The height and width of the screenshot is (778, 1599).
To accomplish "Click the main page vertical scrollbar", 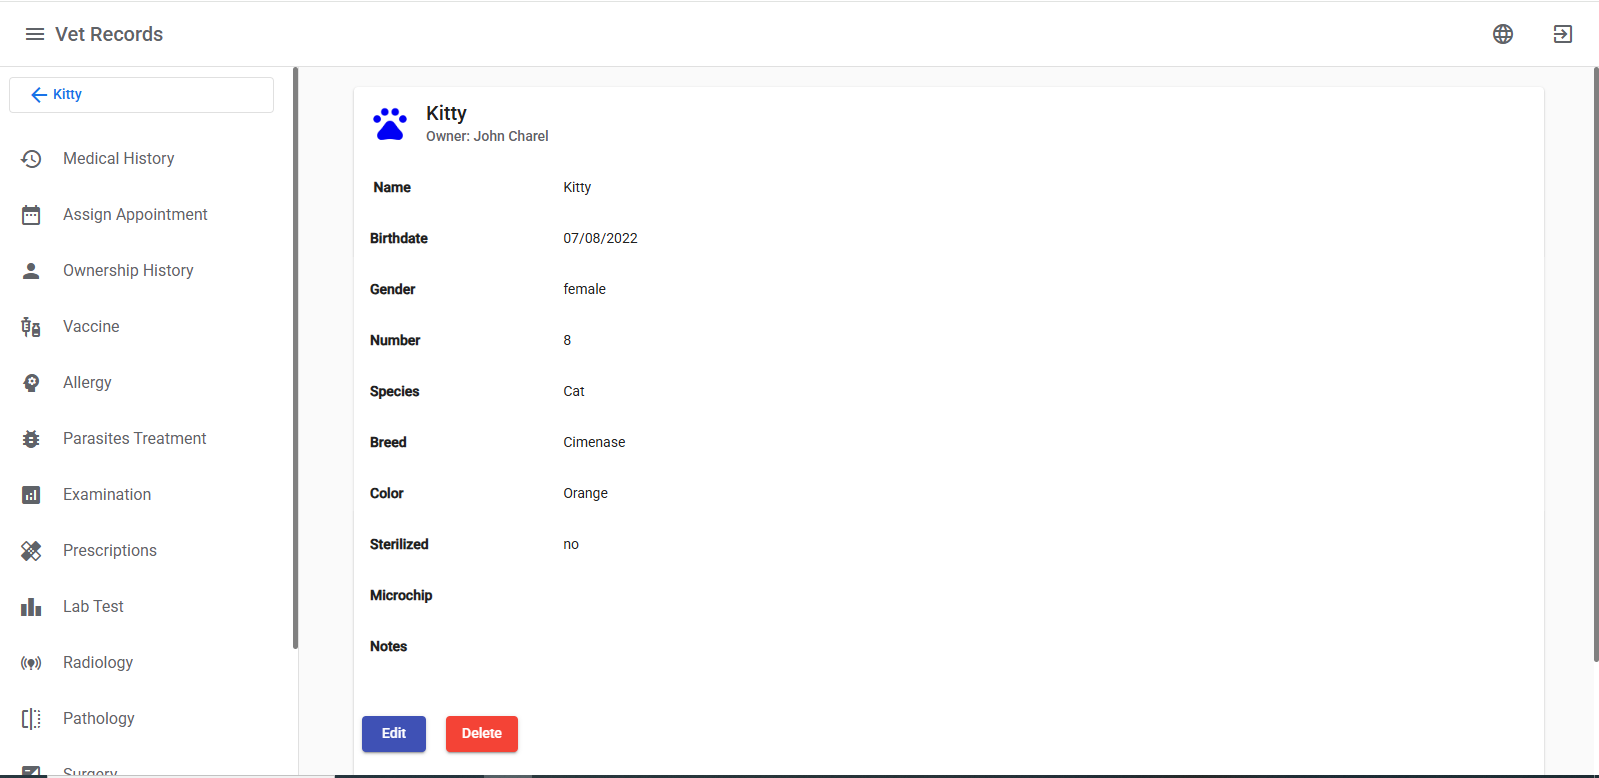I will tap(1595, 364).
